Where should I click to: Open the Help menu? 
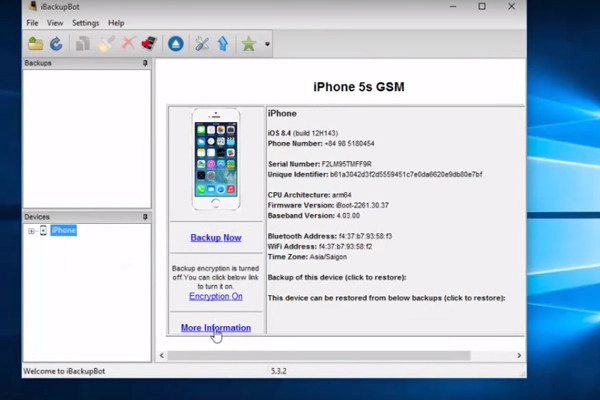tap(116, 23)
